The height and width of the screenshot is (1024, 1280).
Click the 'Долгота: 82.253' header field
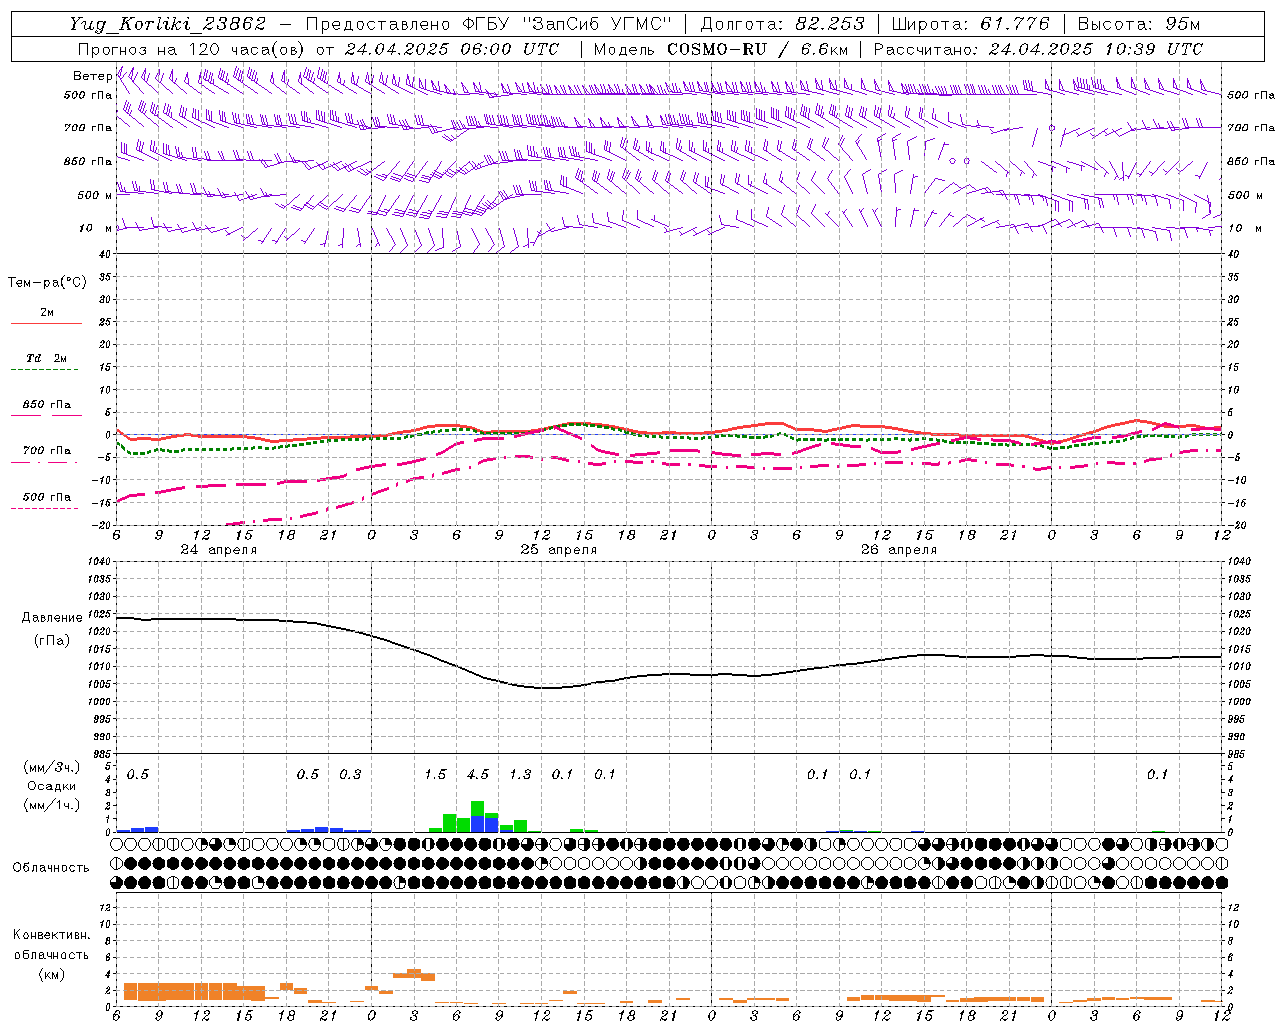pos(783,24)
